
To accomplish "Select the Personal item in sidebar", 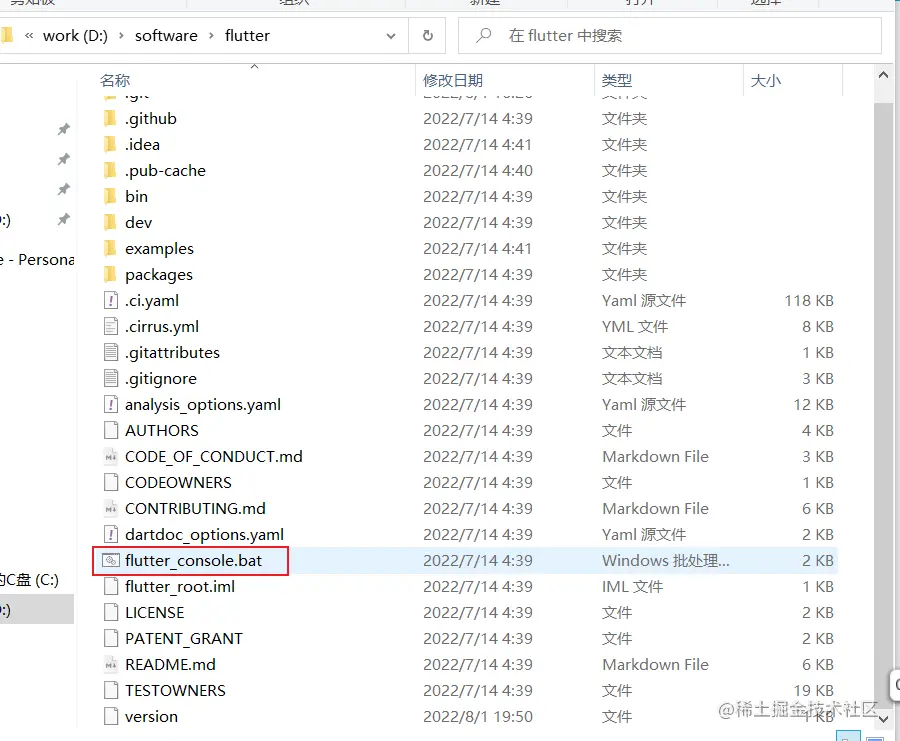I will pos(37,260).
